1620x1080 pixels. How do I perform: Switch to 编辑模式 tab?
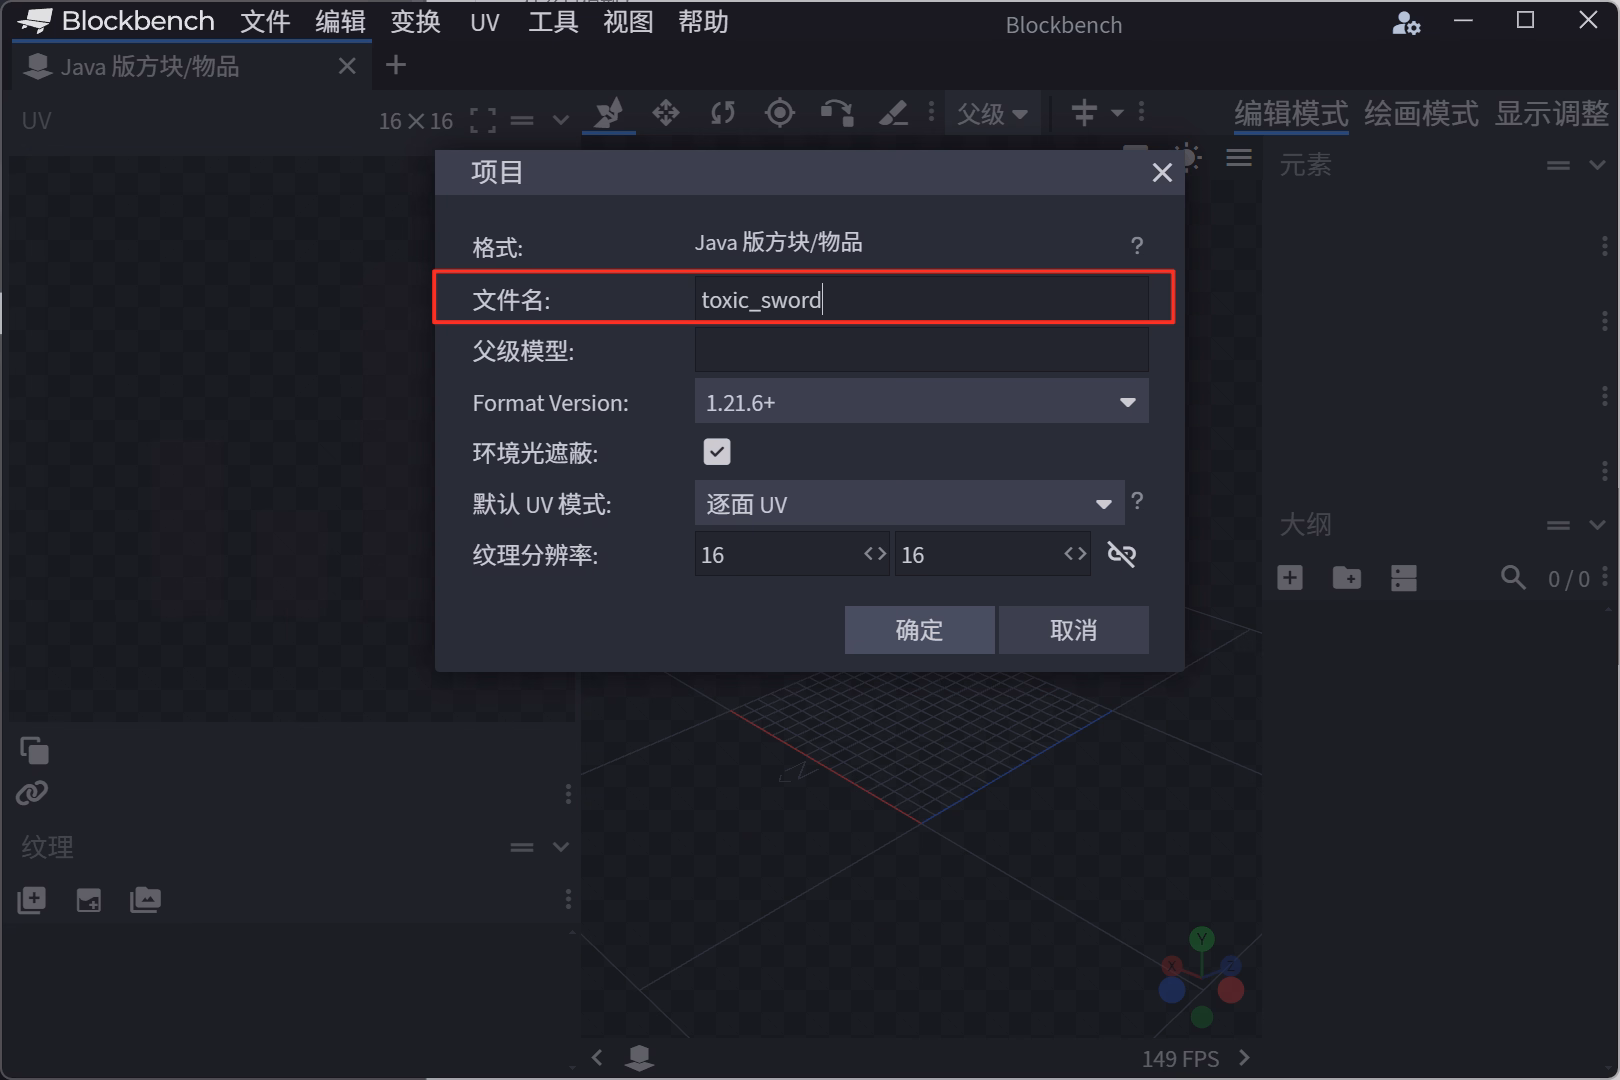click(1291, 113)
